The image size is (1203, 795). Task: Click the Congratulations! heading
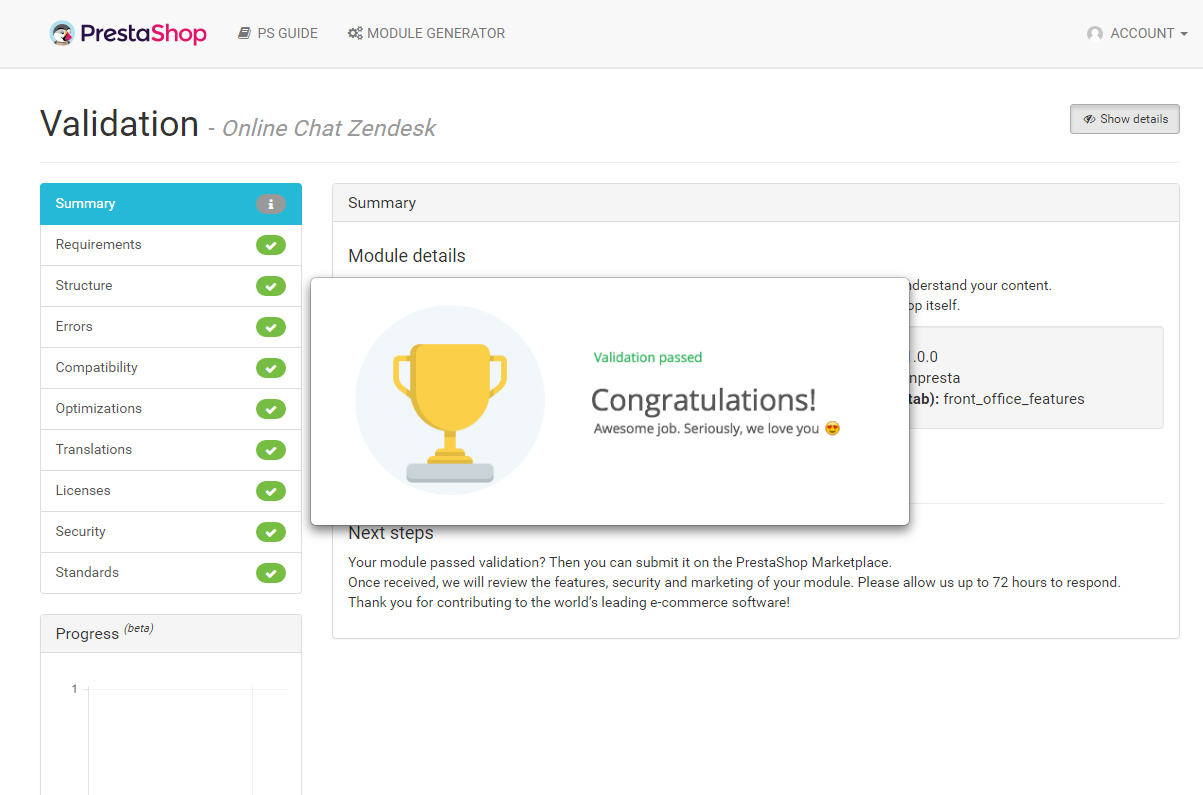(x=704, y=400)
